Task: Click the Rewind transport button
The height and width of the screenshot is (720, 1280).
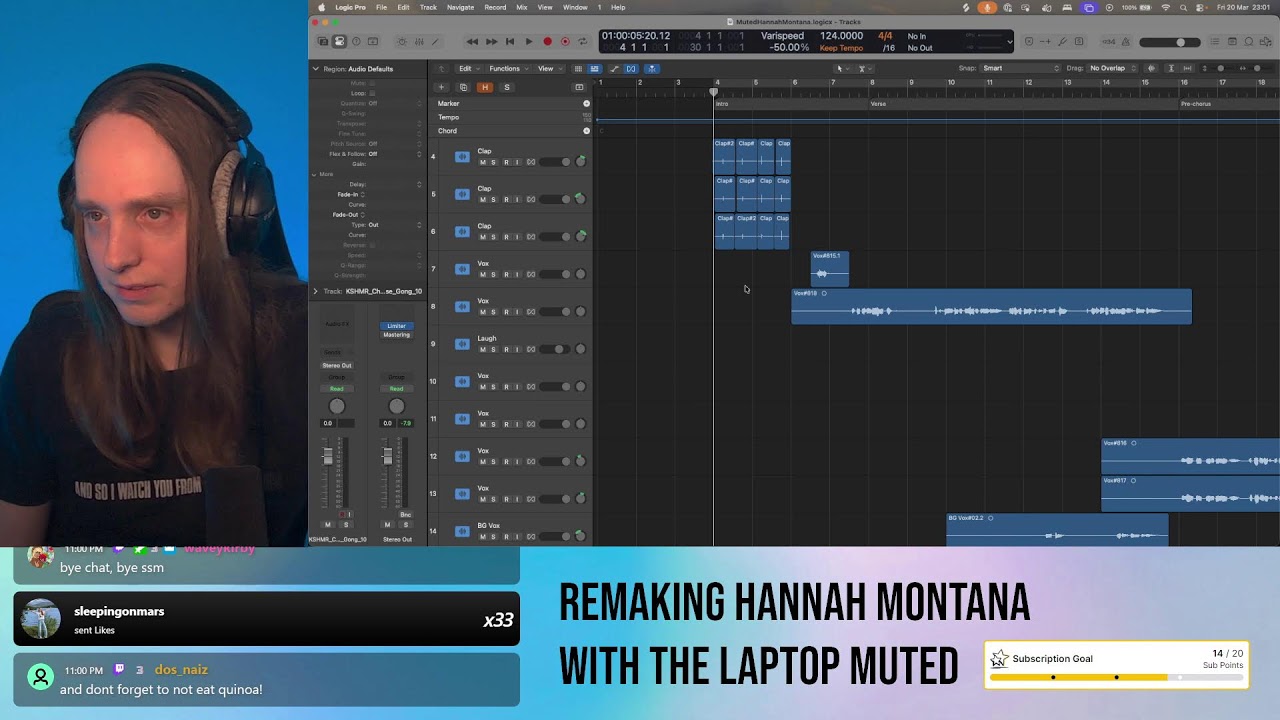Action: (472, 42)
